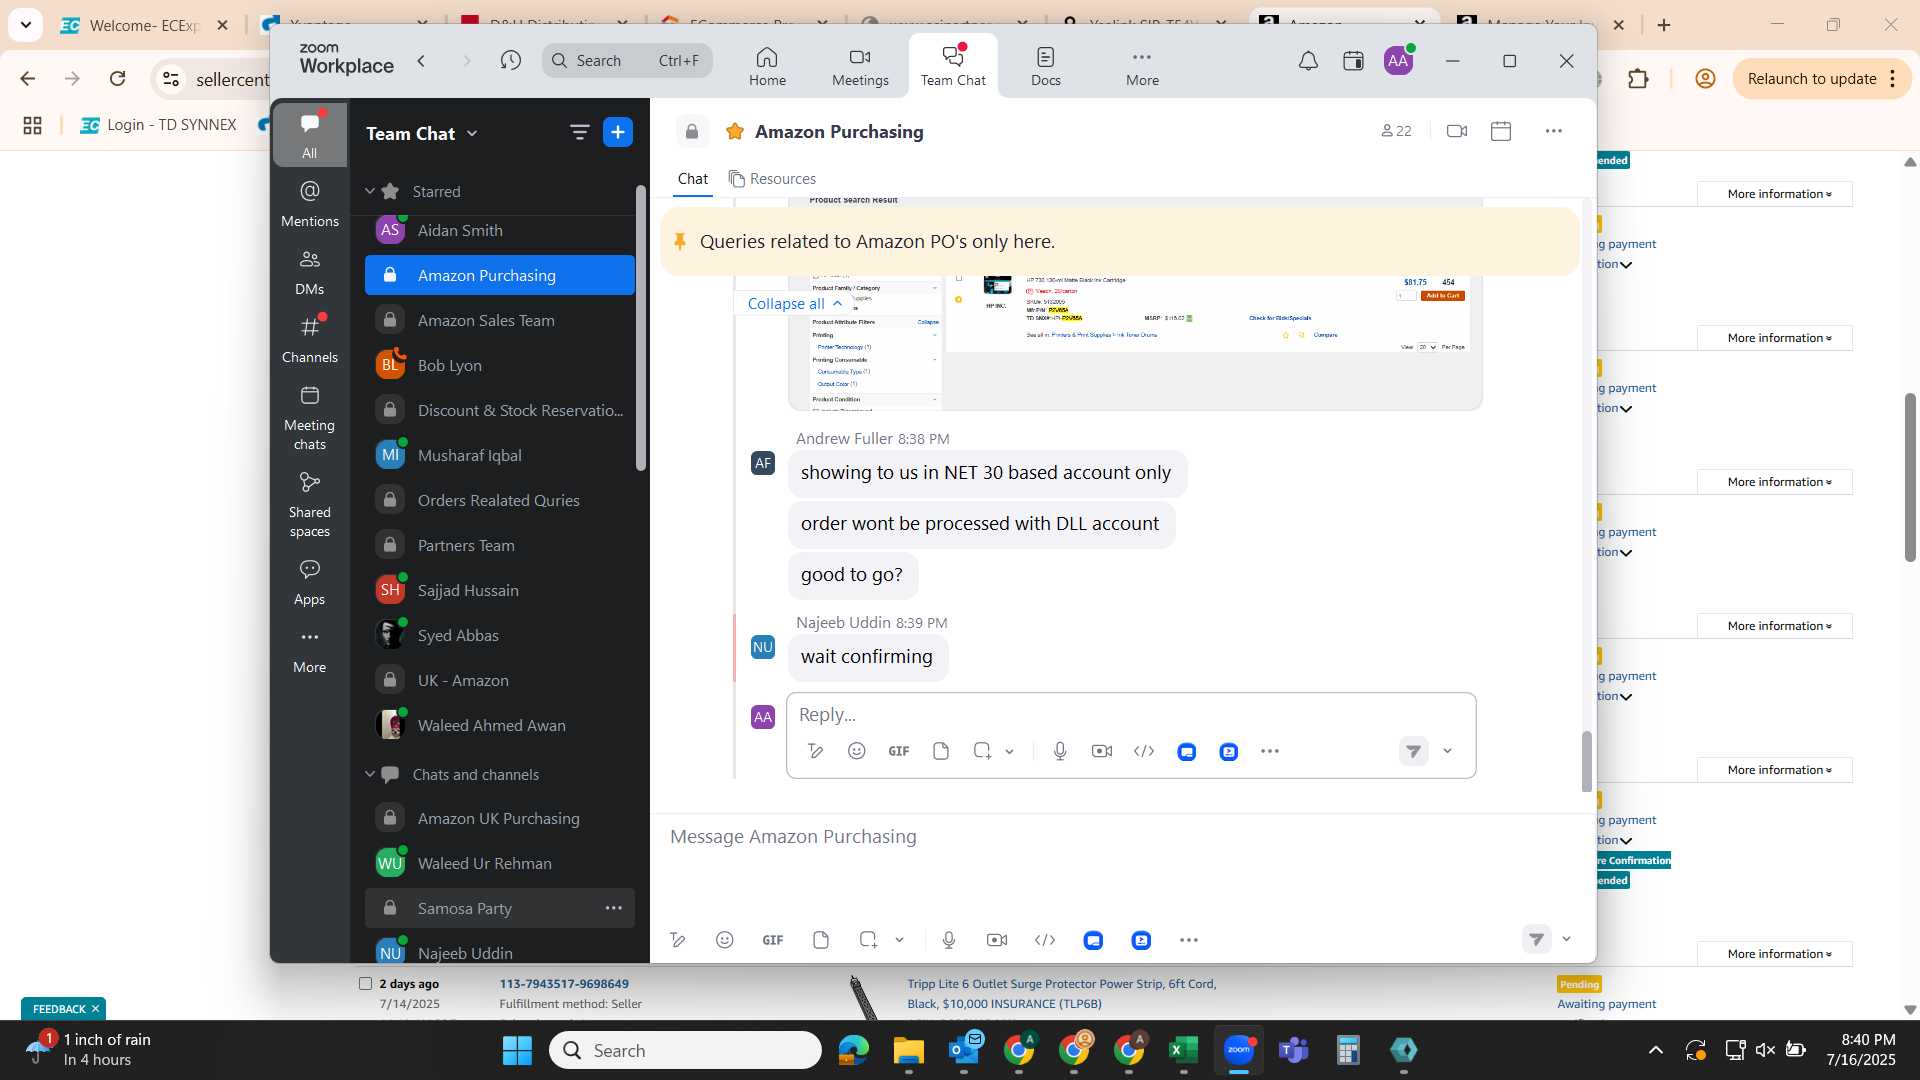
Task: Insert a GIF in the reply box
Action: click(899, 751)
